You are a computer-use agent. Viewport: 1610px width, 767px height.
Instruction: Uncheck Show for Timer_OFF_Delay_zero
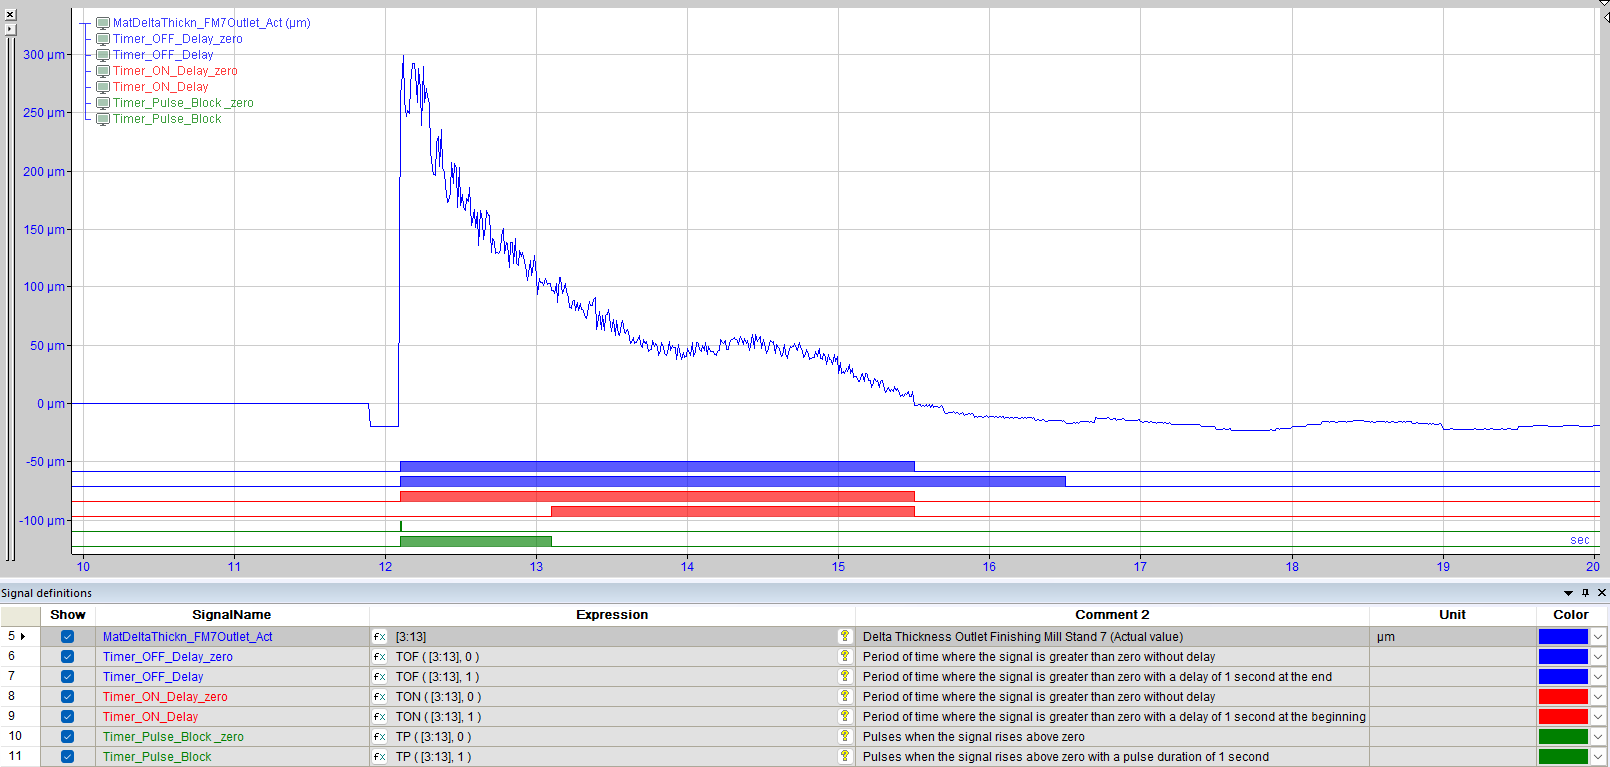[67, 657]
